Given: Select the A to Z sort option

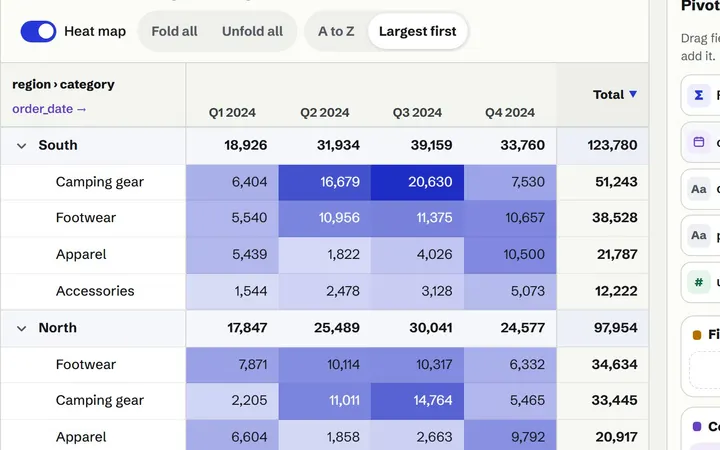Looking at the screenshot, I should (x=336, y=31).
